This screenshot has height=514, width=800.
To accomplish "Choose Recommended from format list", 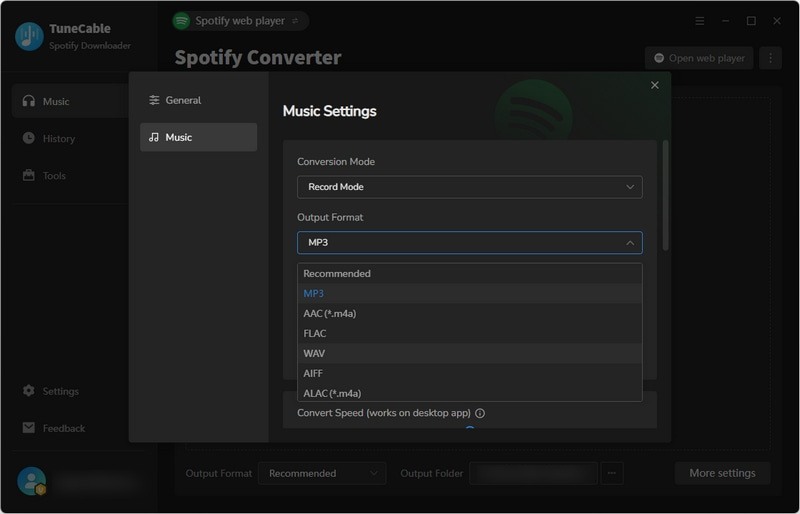I will [x=469, y=274].
